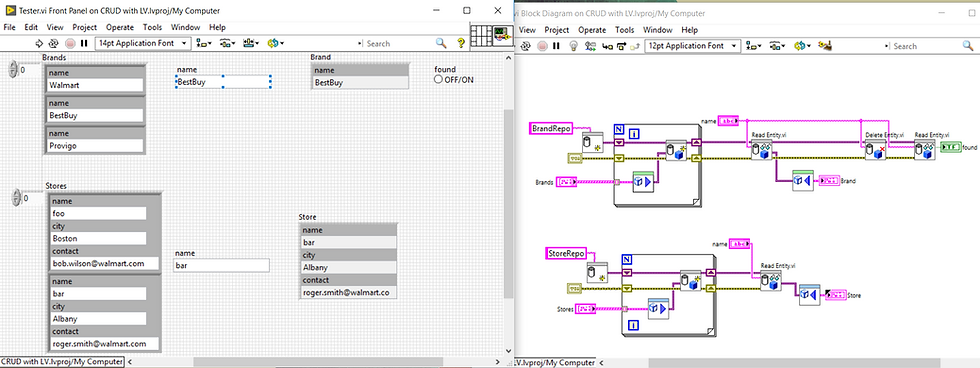
Task: Click magnifier search icon in Block Diagram
Action: 968,45
